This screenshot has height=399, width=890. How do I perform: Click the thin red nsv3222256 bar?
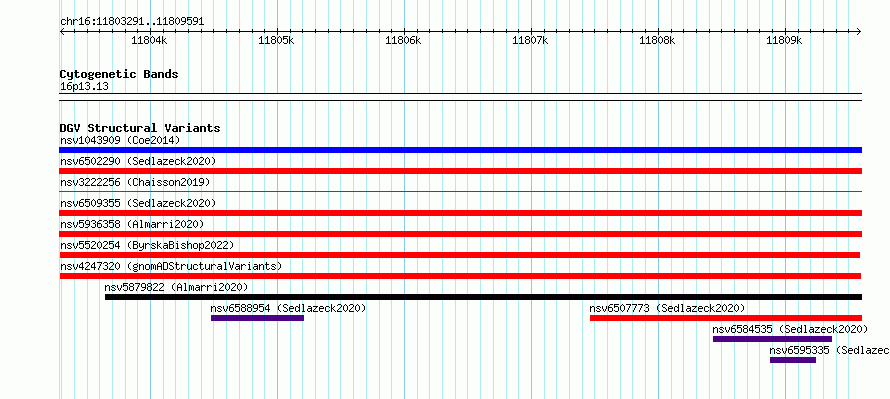pyautogui.click(x=460, y=192)
